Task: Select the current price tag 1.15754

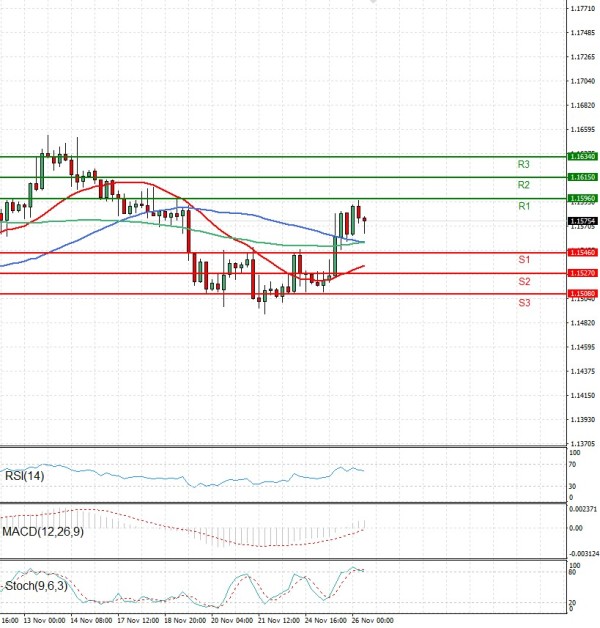Action: (x=582, y=221)
